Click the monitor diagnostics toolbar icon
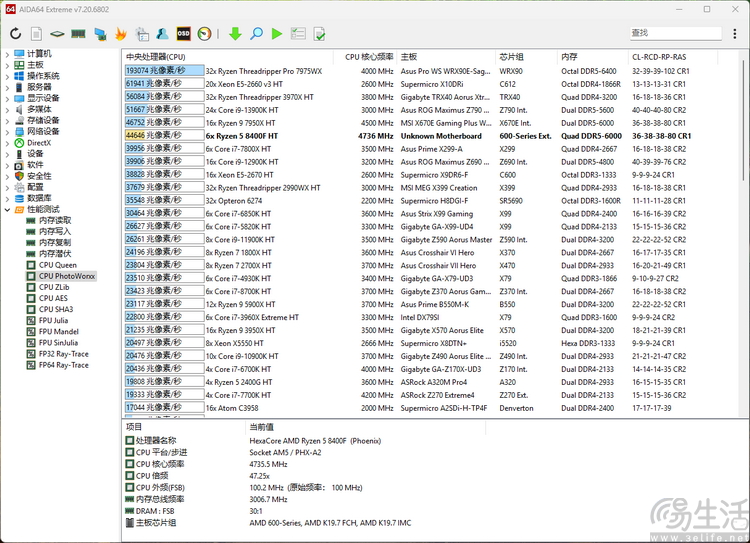The image size is (750, 543). 100,33
